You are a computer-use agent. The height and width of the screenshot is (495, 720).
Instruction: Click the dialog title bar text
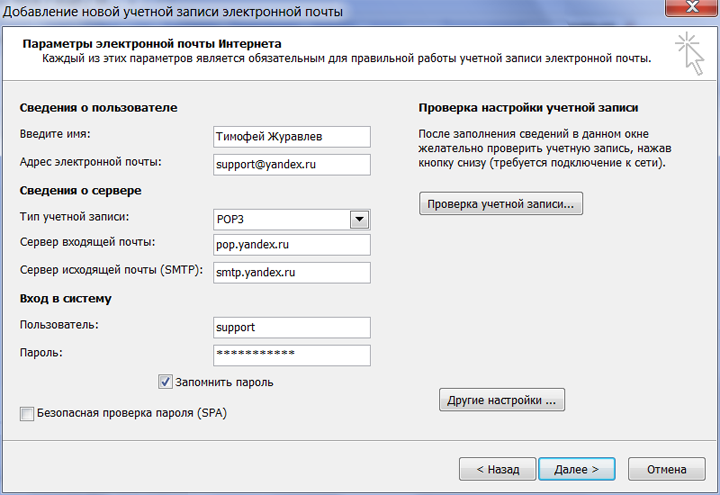tap(176, 11)
